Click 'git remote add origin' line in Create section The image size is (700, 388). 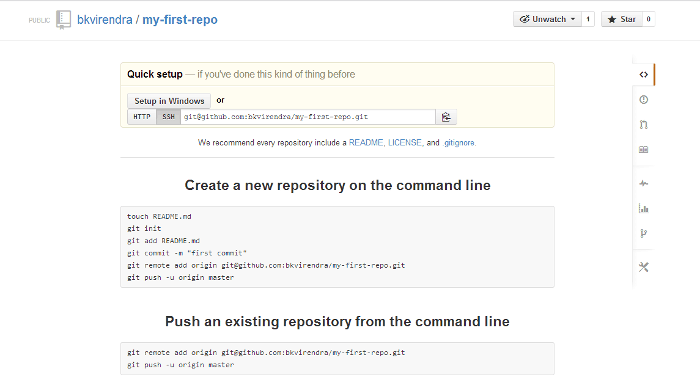tap(266, 265)
